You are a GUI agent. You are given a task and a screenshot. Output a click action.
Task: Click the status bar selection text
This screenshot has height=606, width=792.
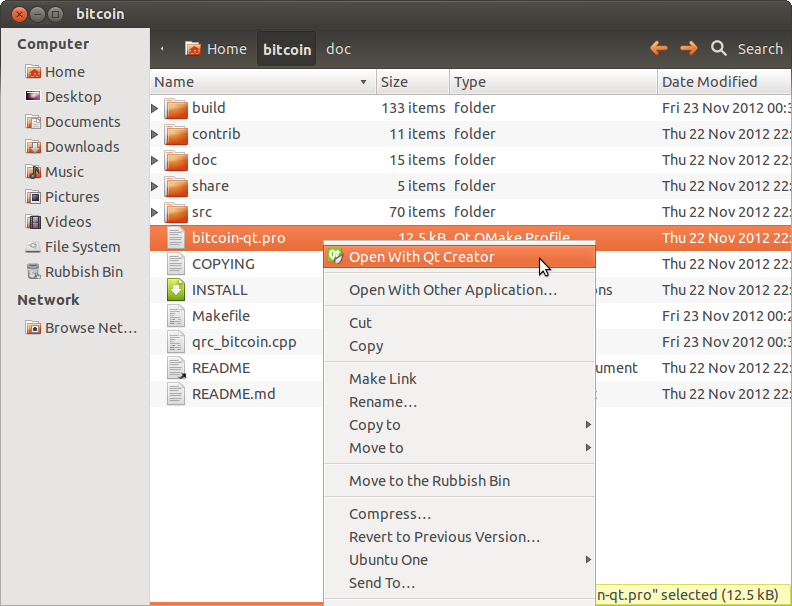(687, 595)
